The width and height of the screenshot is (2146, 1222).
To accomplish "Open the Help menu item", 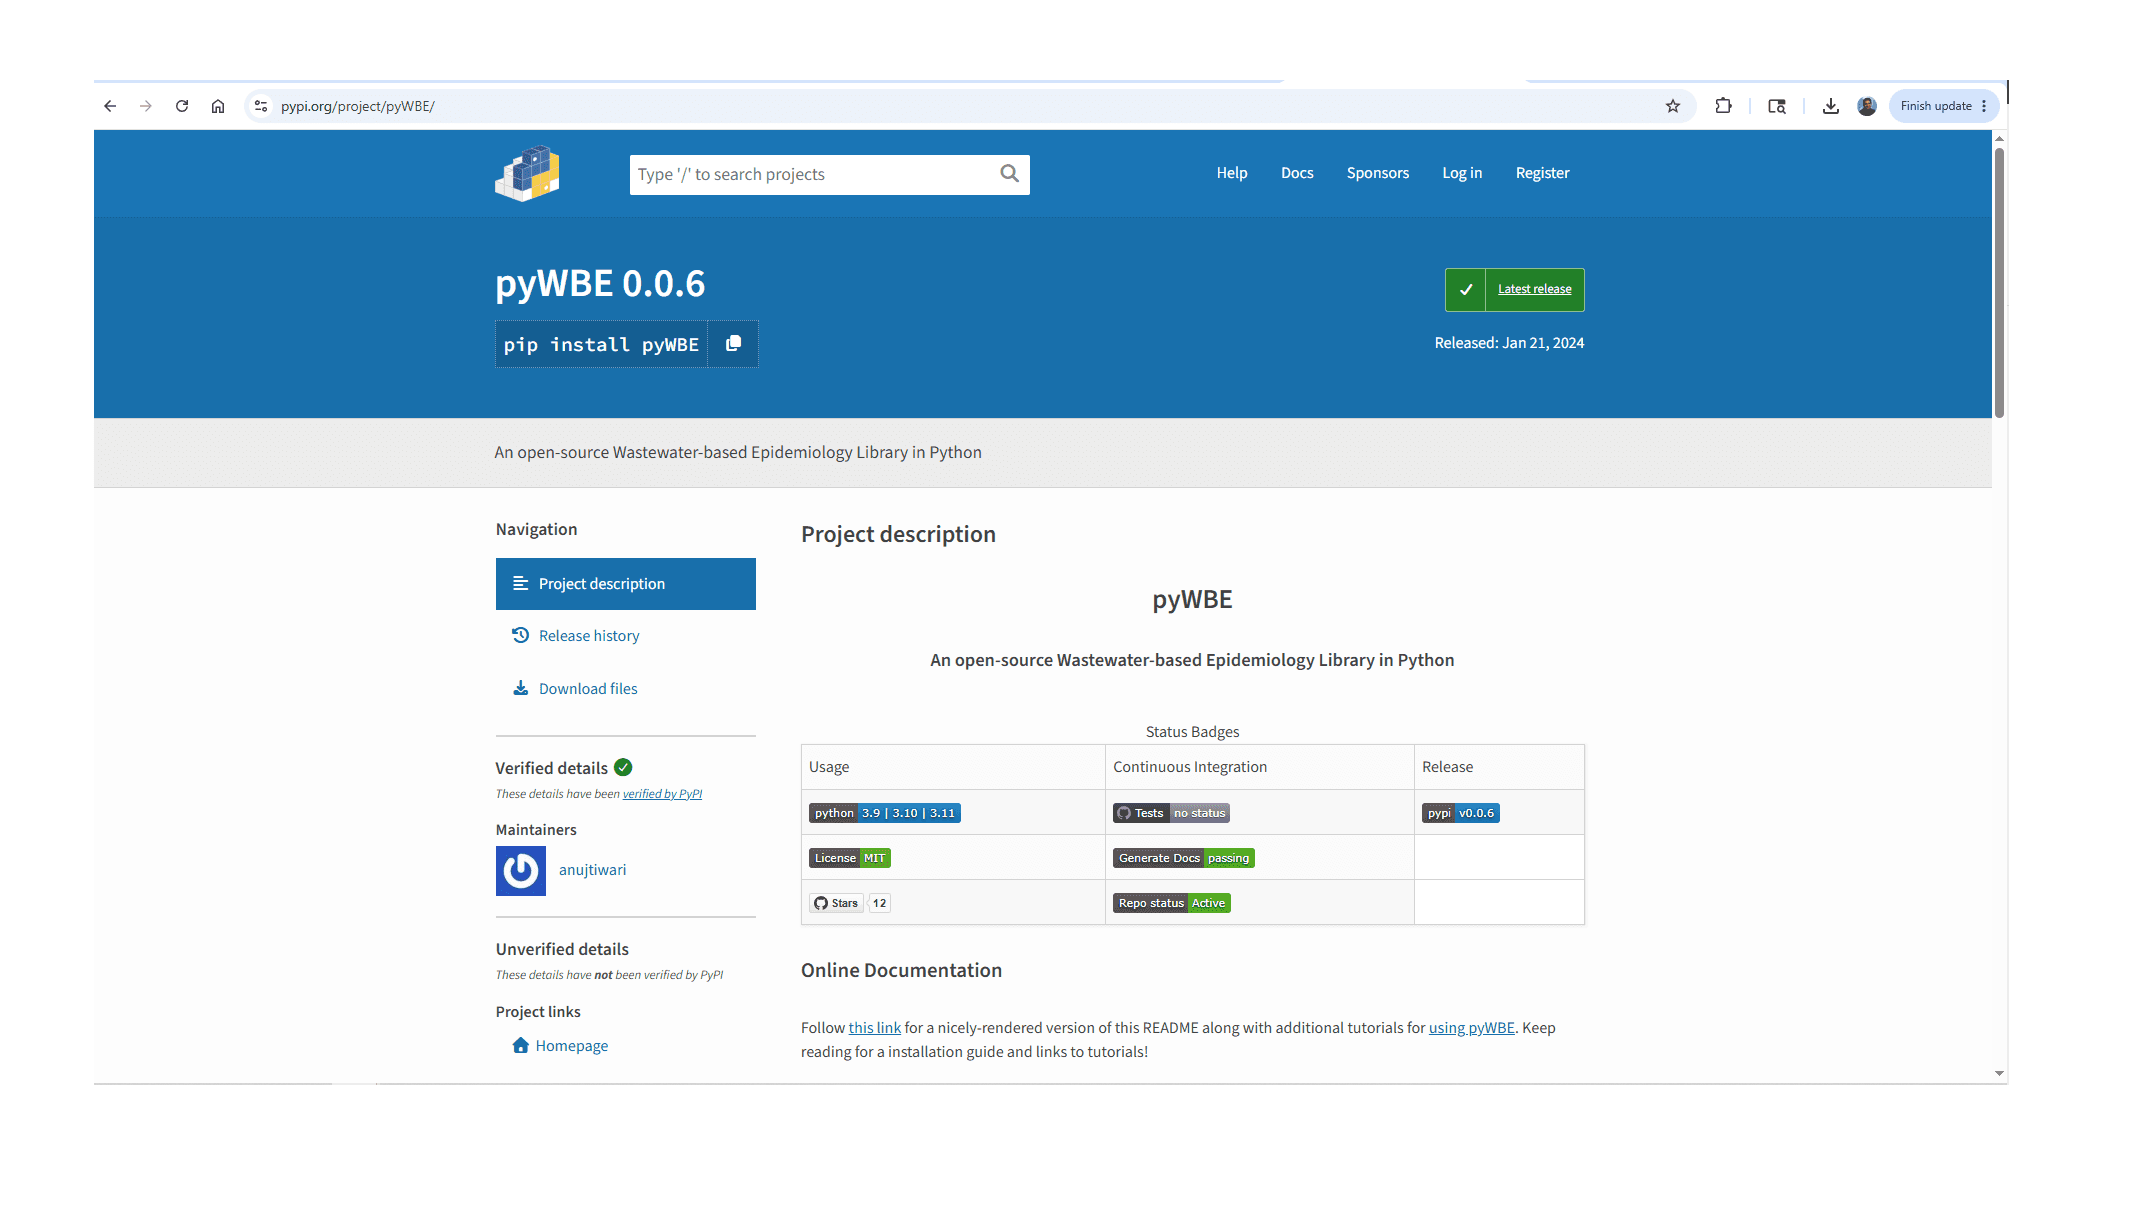I will [x=1232, y=173].
